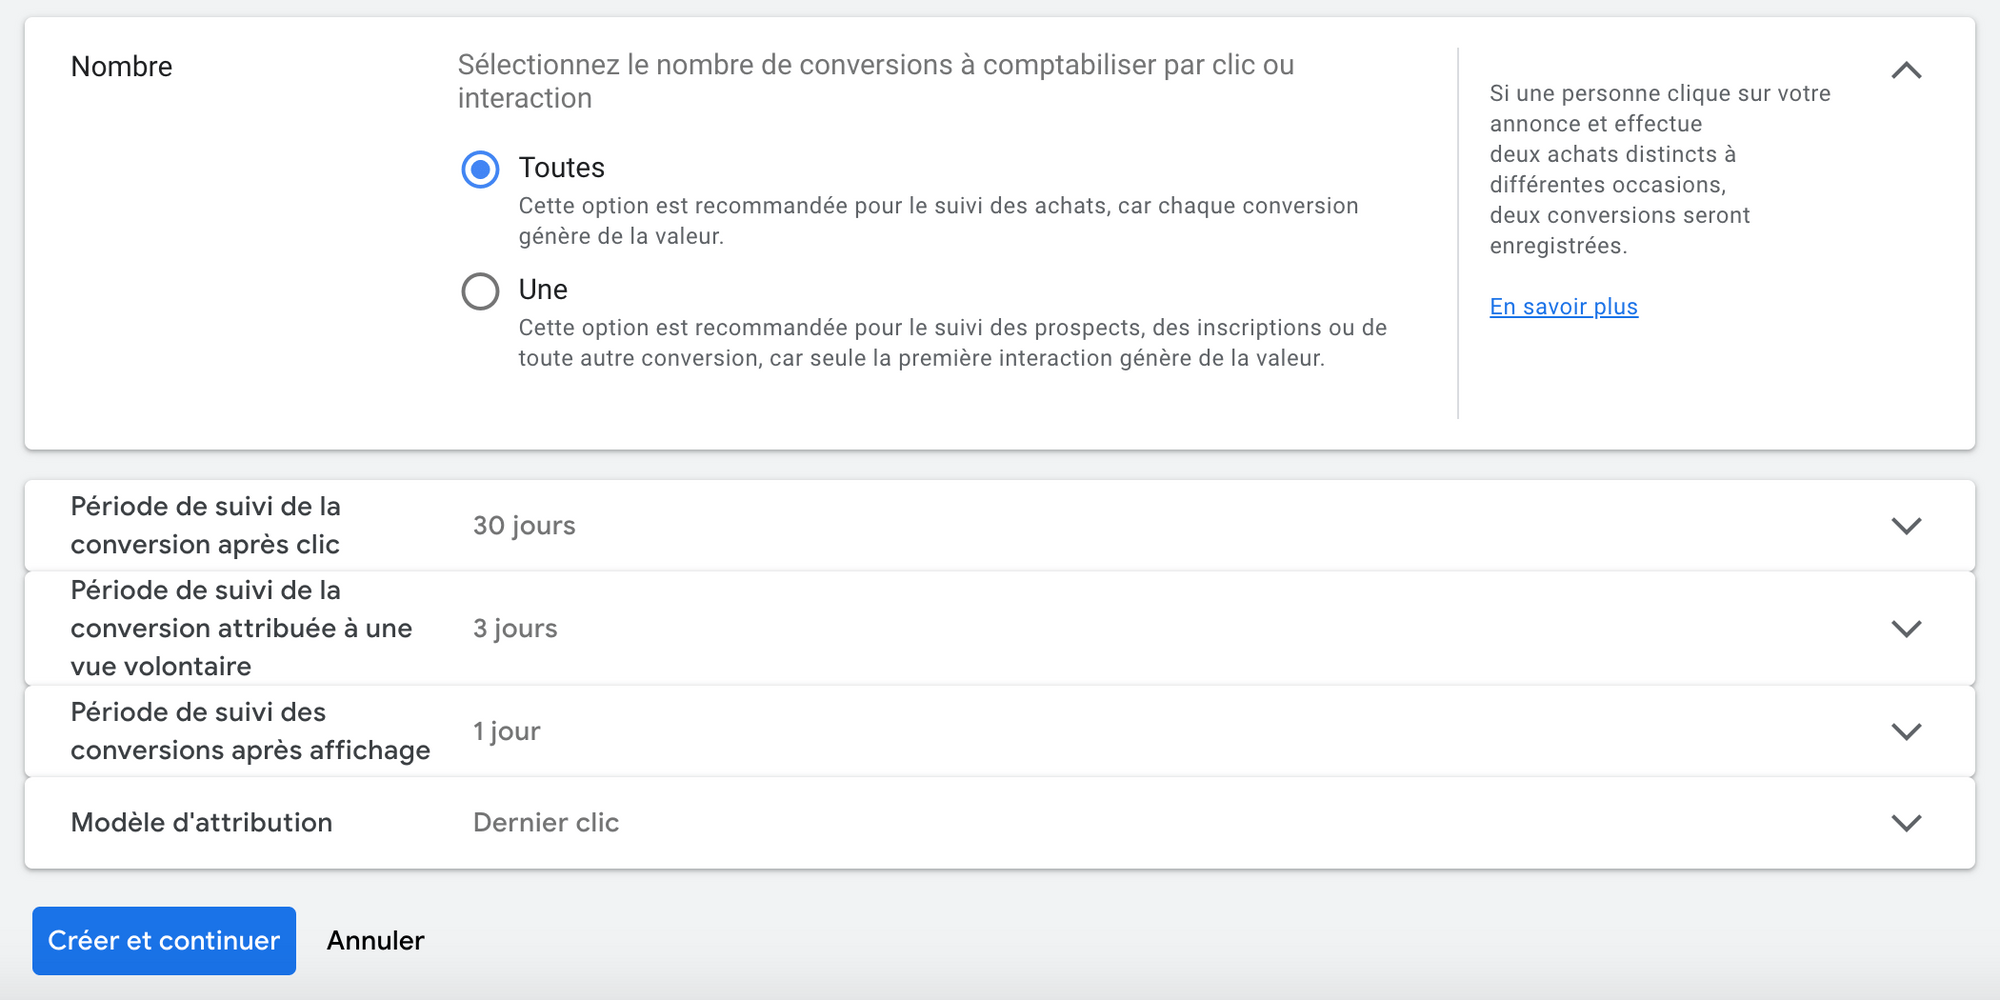2000x1000 pixels.
Task: Click "Période de suivi des conversions après affichage" label
Action: [x=250, y=732]
